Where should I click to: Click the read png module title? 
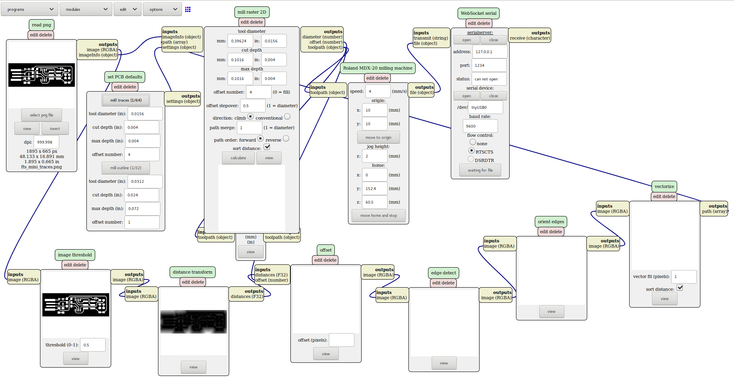tap(41, 25)
